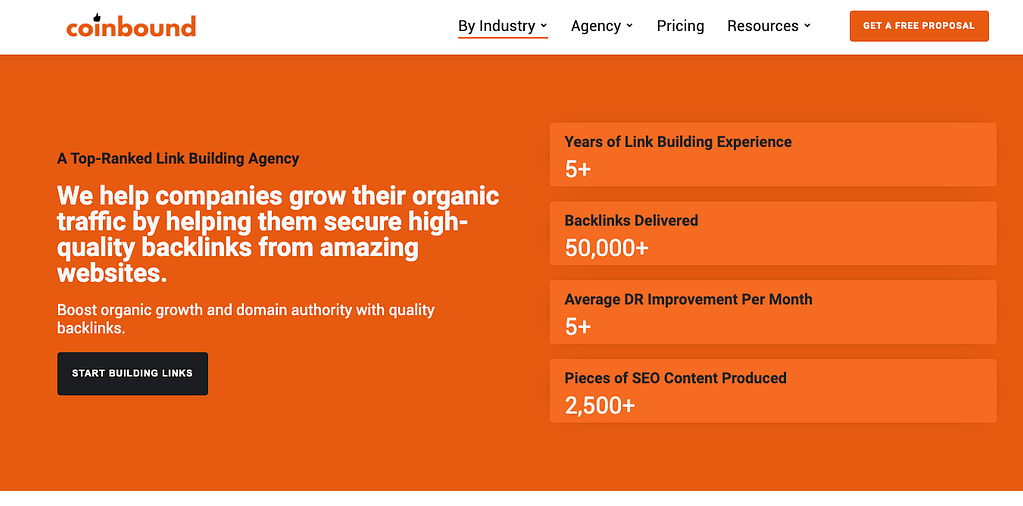This screenshot has width=1023, height=506.
Task: Select the Pieces of SEO Content Produced card
Action: point(772,391)
